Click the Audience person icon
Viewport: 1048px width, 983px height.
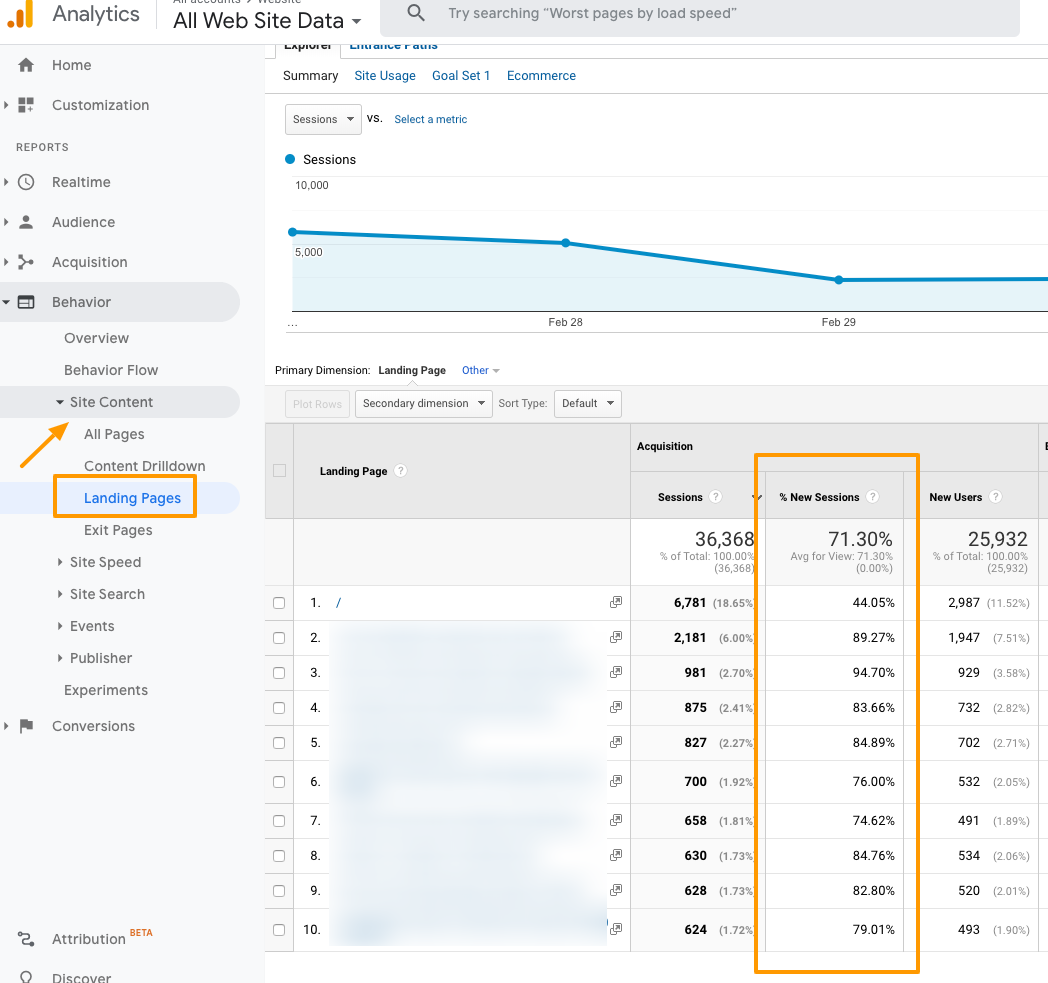26,222
